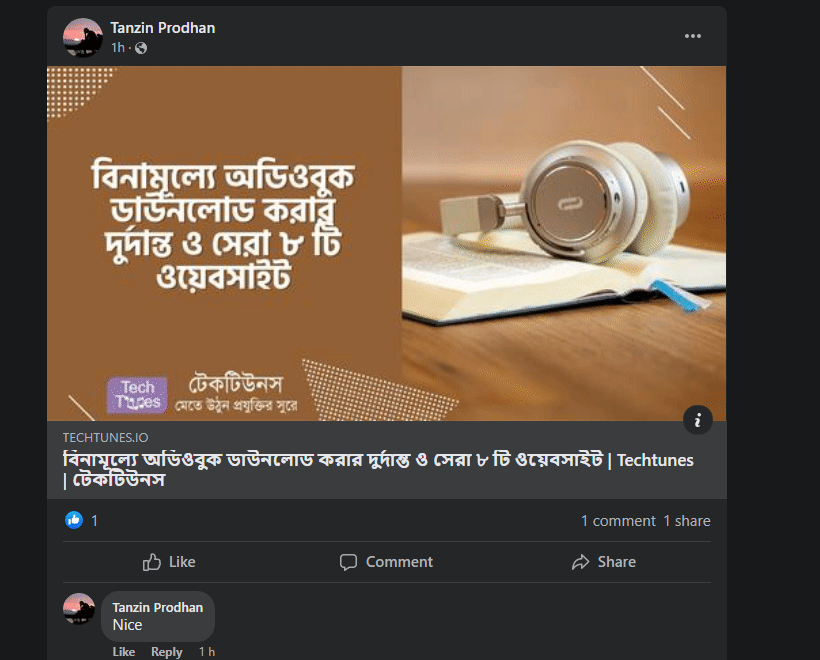Viewport: 820px width, 660px height.
Task: Open commenter's profile picture avatar
Action: point(79,609)
